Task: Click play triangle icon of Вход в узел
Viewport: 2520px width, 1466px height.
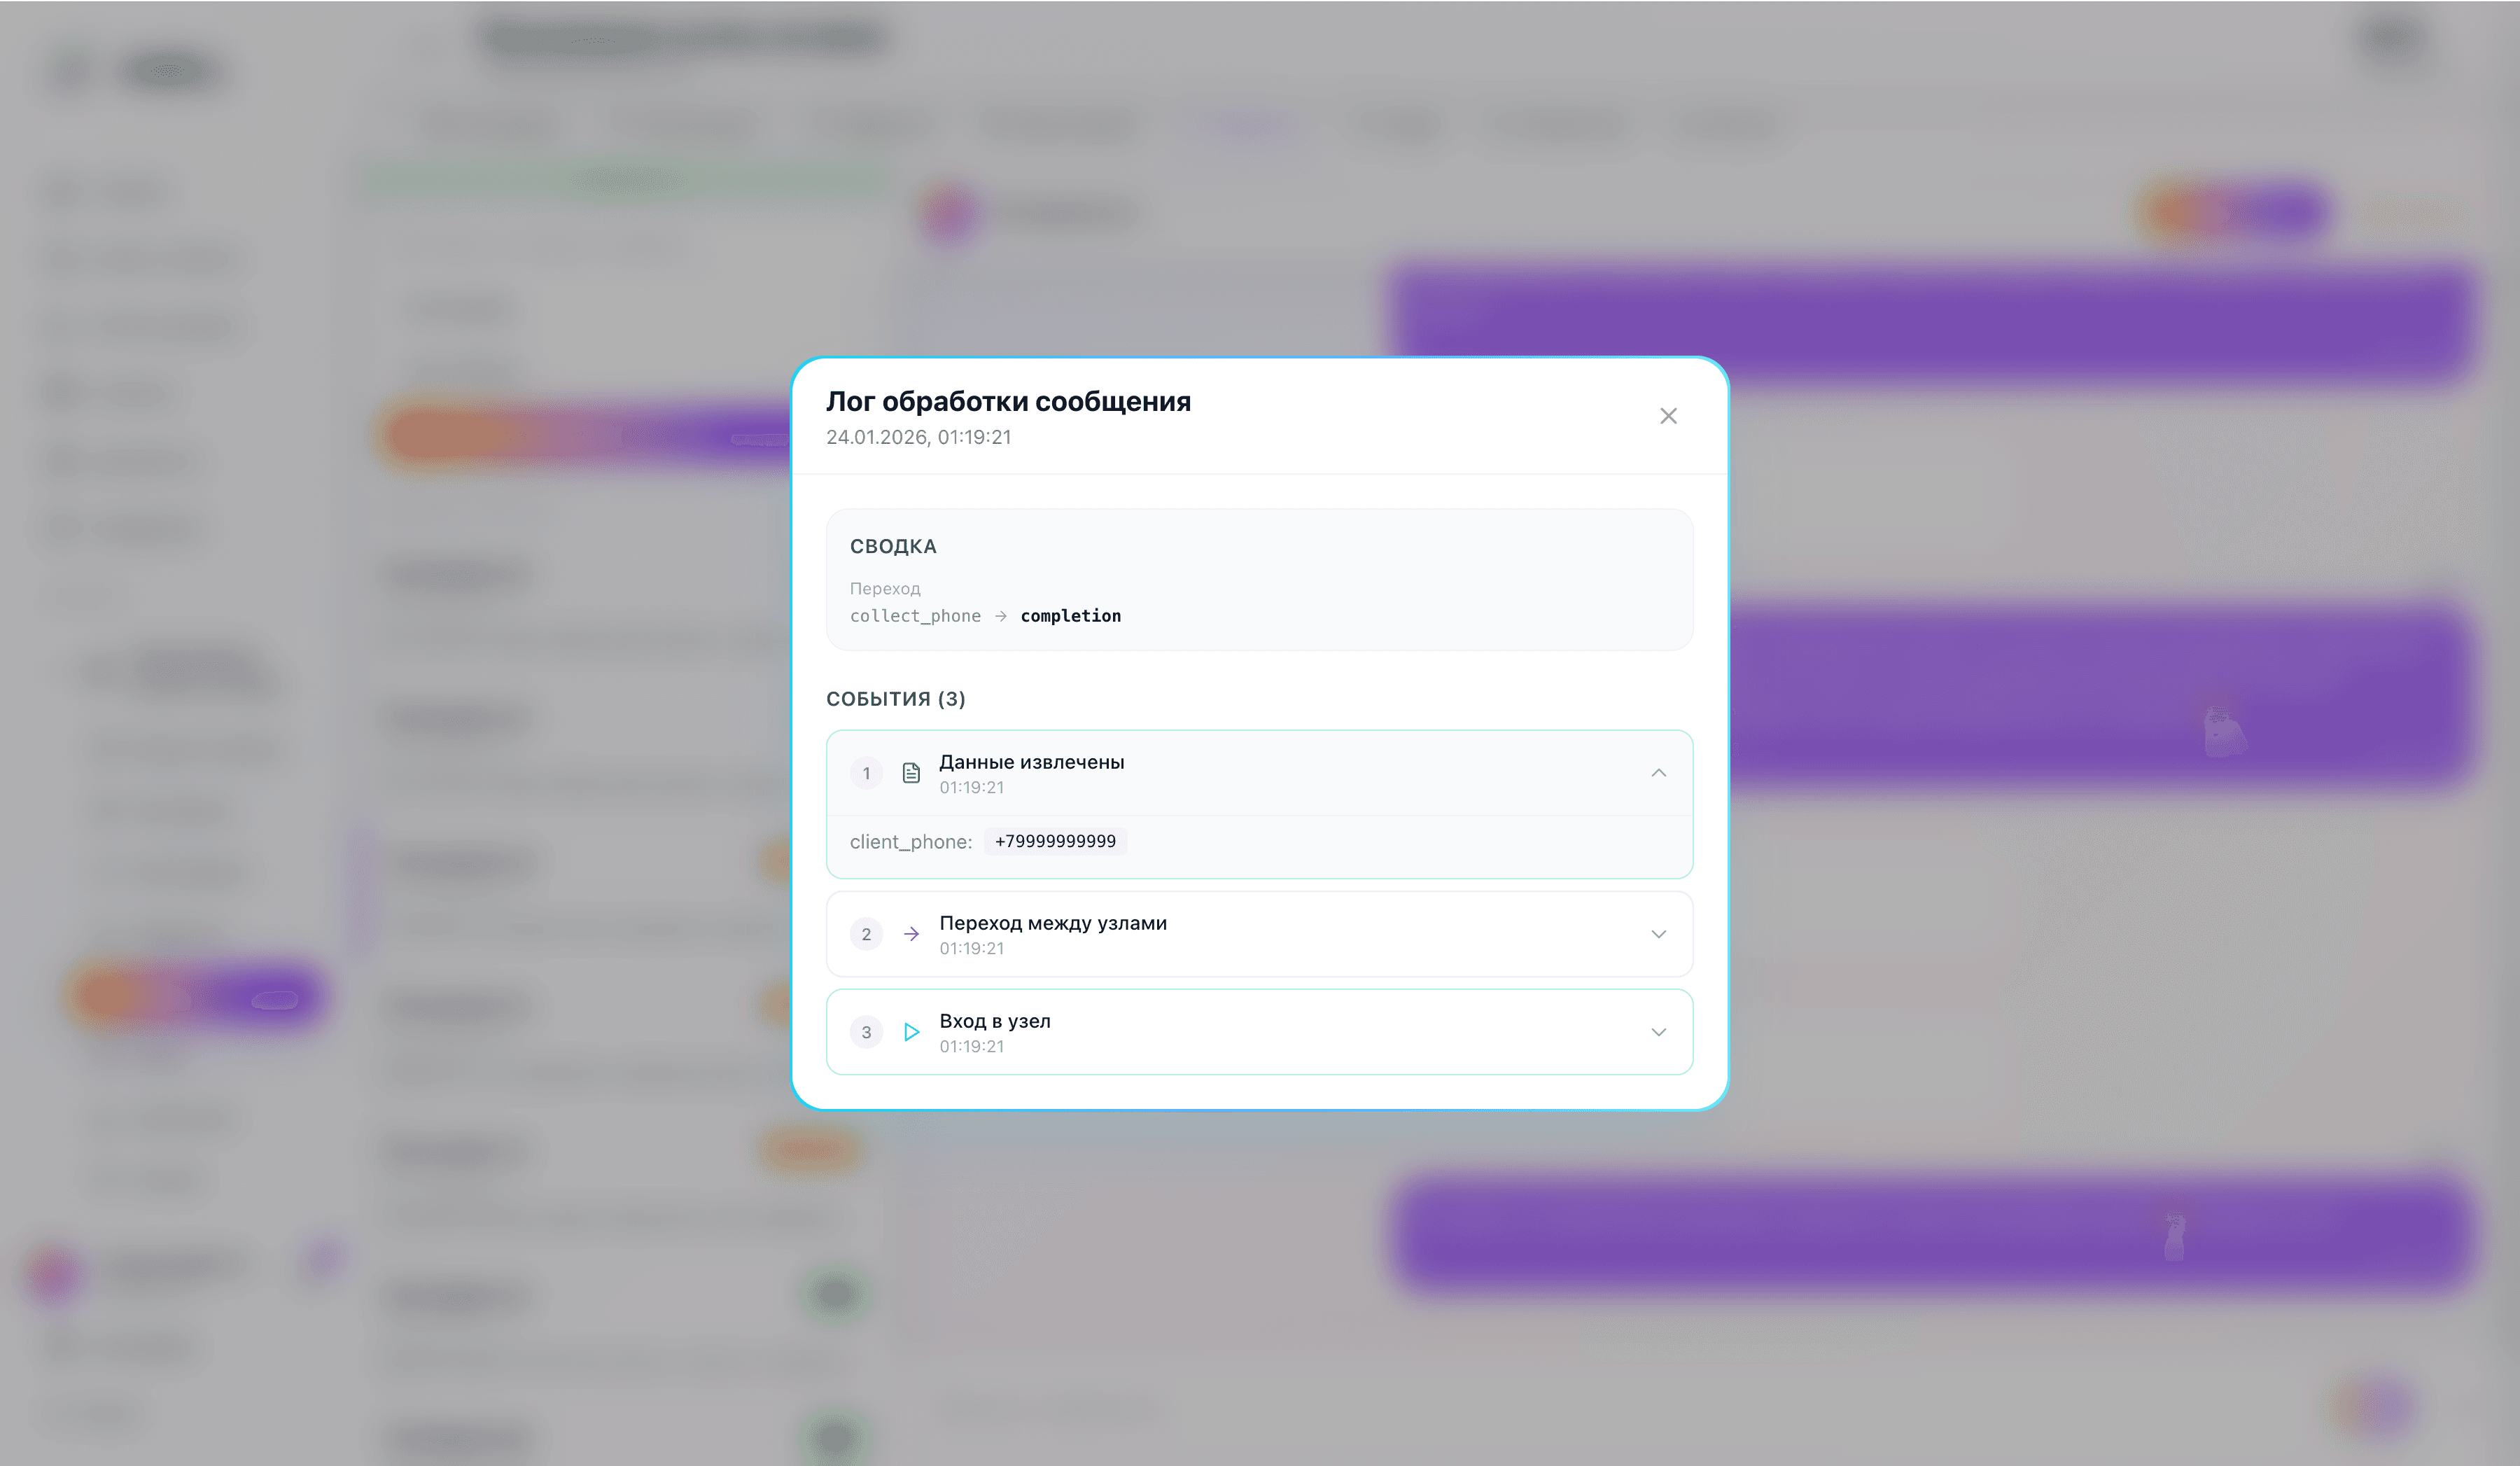Action: coord(911,1032)
